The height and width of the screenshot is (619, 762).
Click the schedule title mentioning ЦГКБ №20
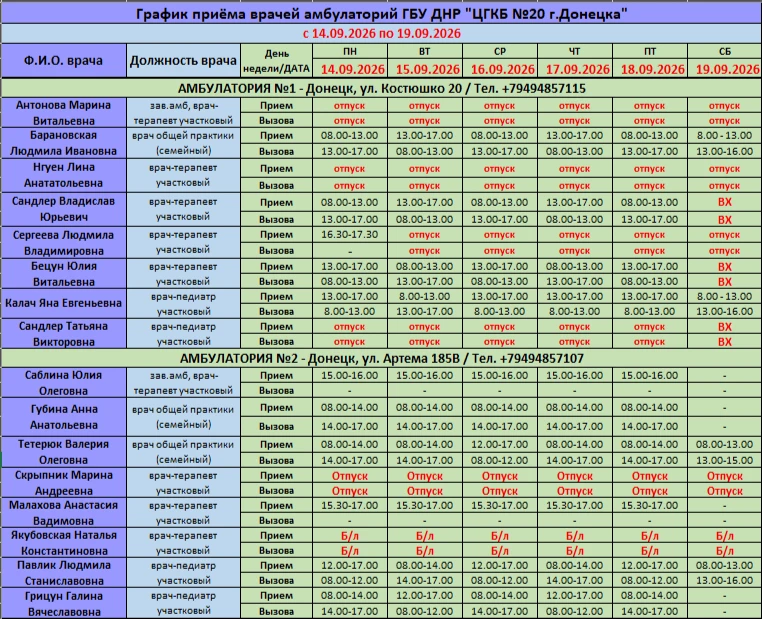381,14
